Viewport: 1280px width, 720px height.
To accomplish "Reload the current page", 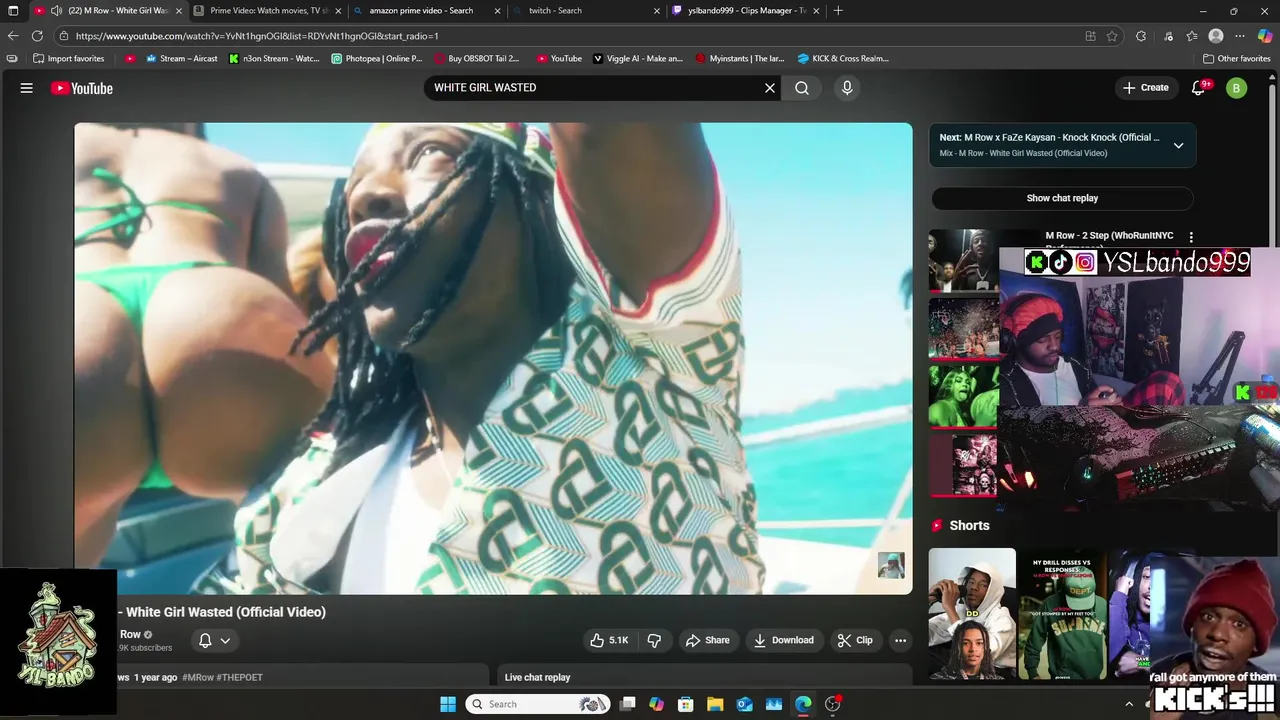I will [37, 36].
